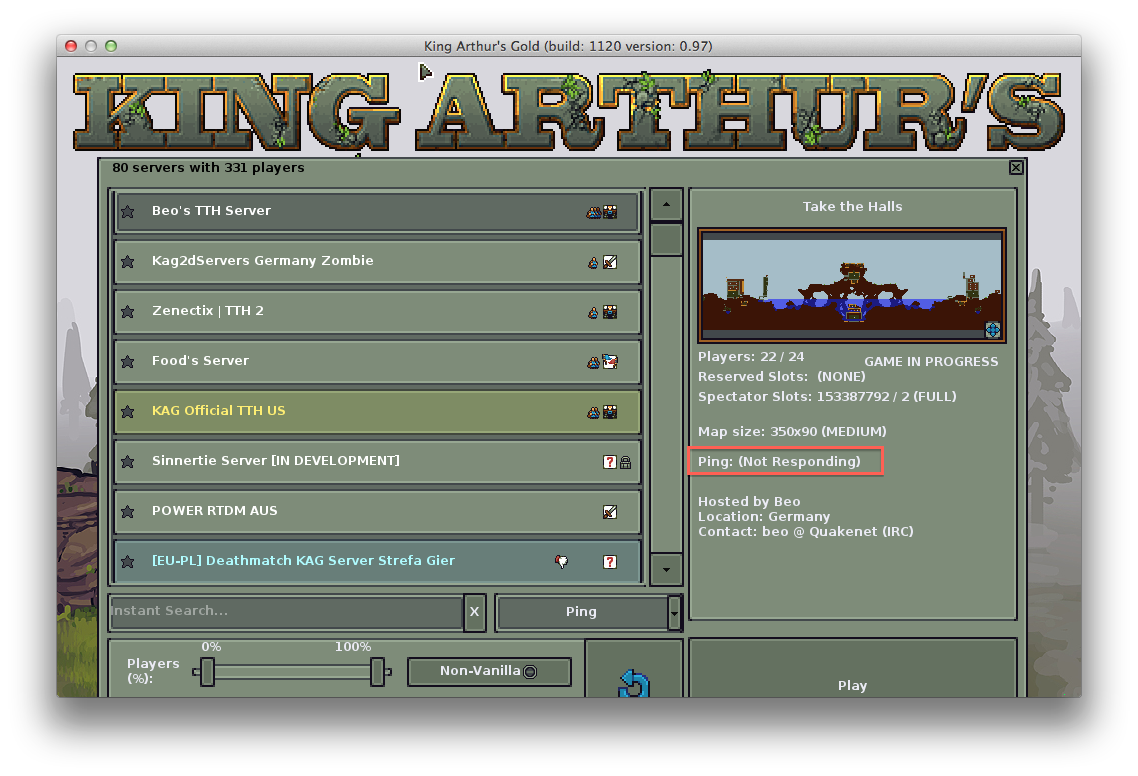Select KAG Official TTH US server
The width and height of the screenshot is (1138, 776).
coord(377,412)
